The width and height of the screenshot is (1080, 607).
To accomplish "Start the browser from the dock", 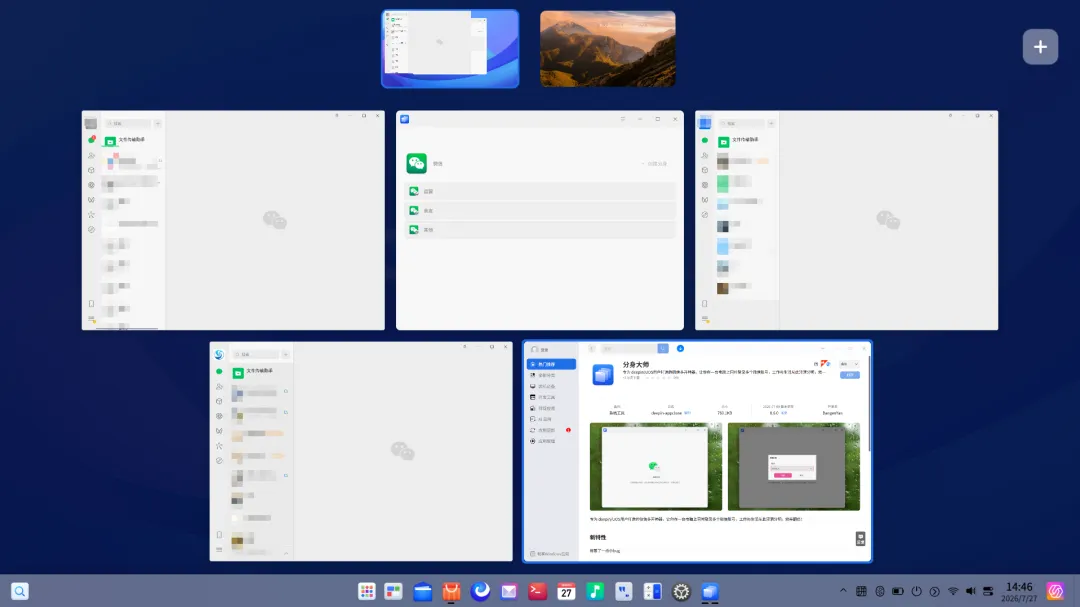I will 480,591.
